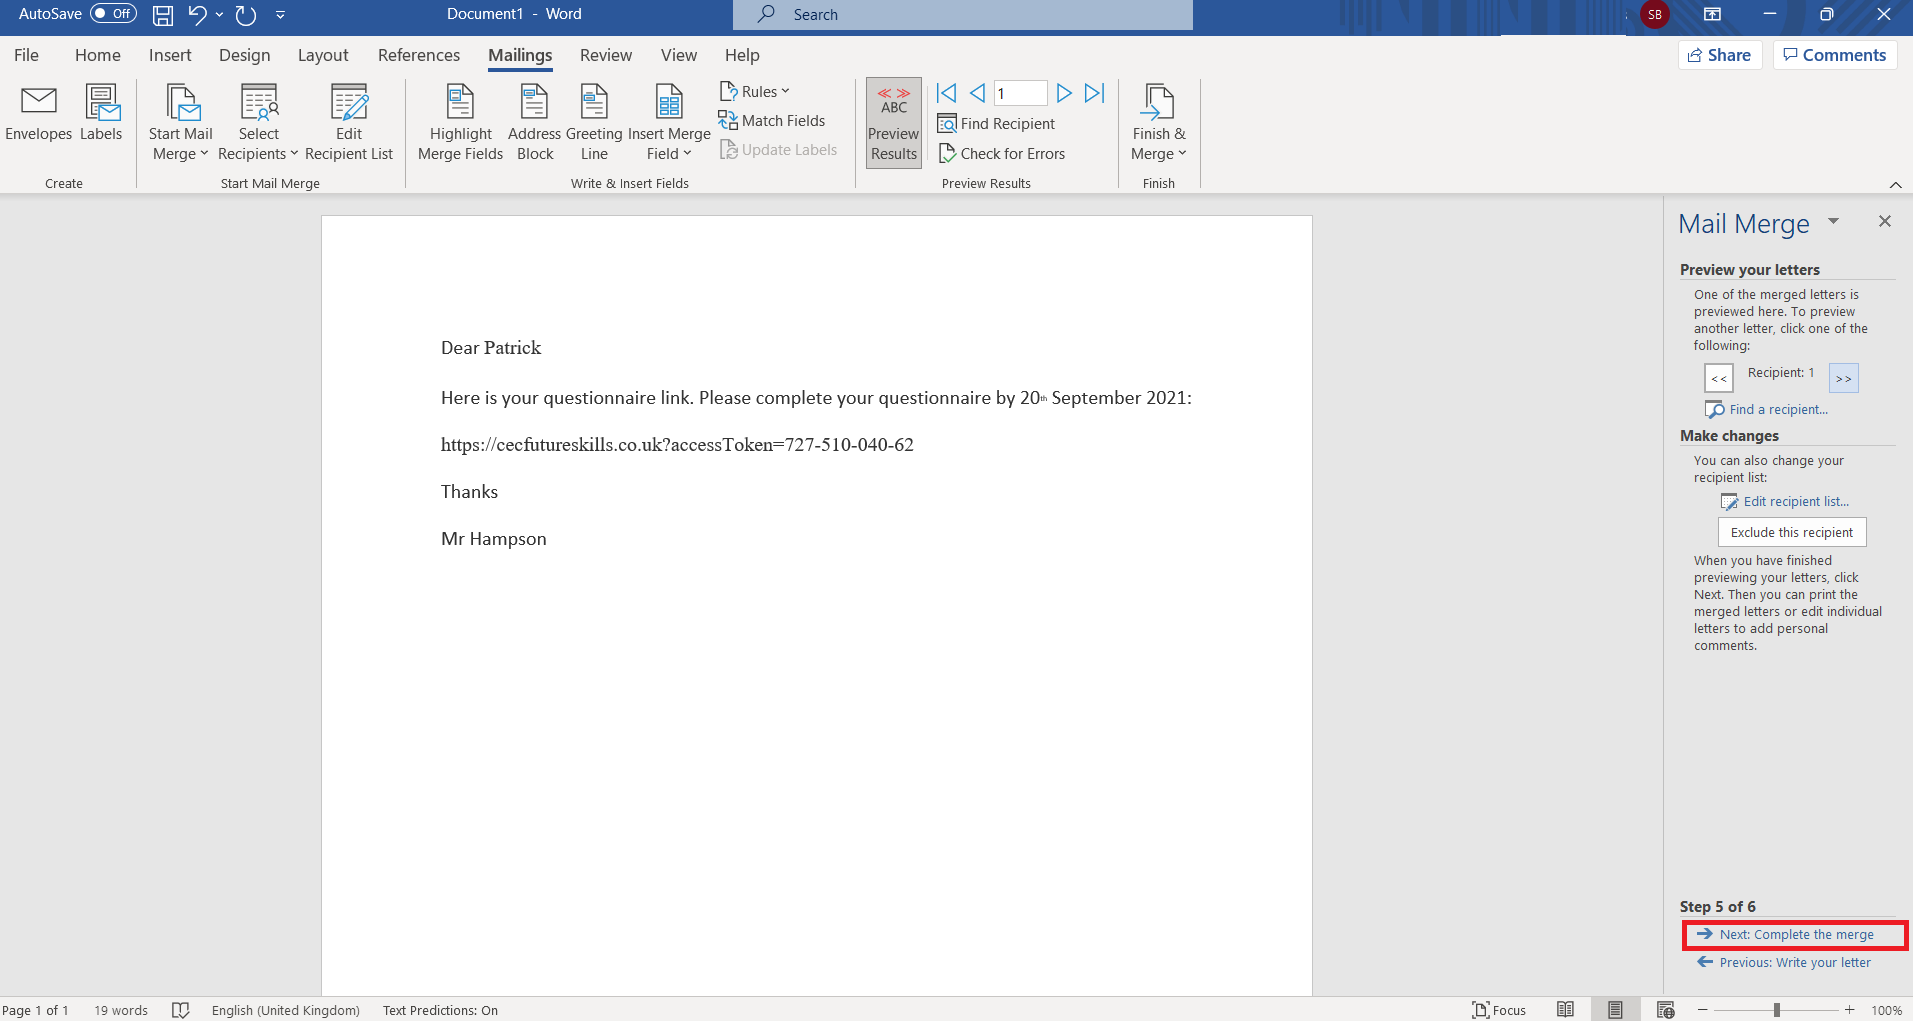The height and width of the screenshot is (1021, 1913).
Task: Go to Next: Complete the merge
Action: (1786, 934)
